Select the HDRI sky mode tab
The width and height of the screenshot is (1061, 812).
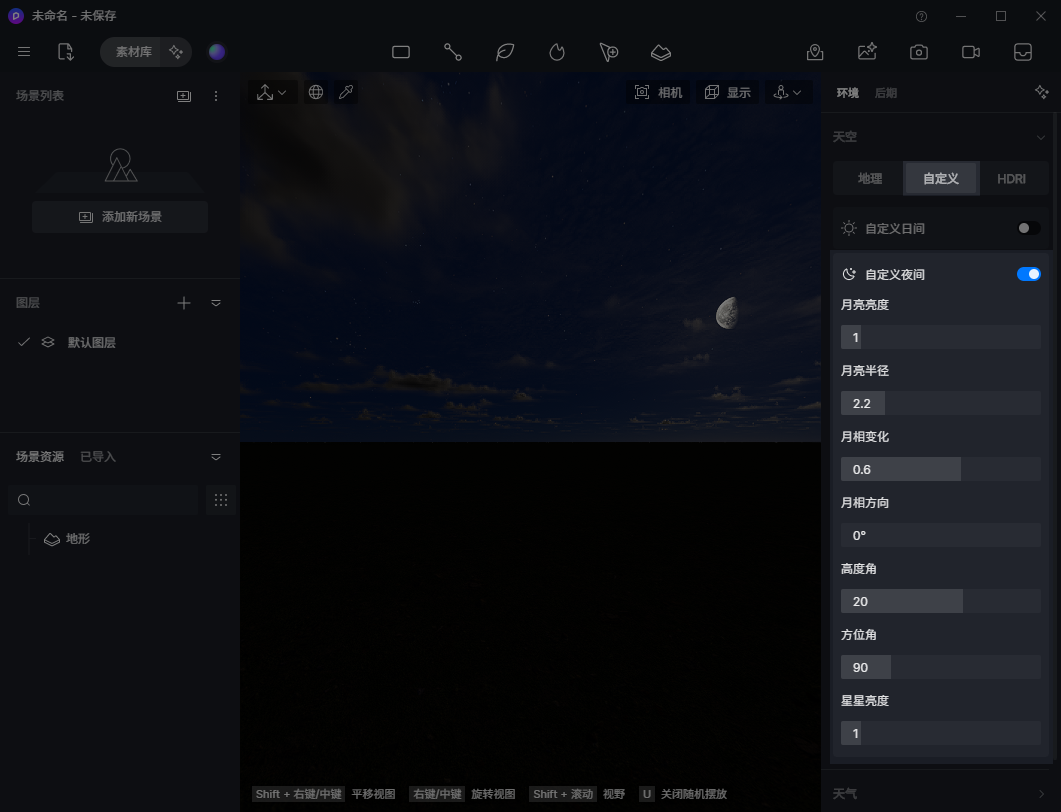[1011, 179]
